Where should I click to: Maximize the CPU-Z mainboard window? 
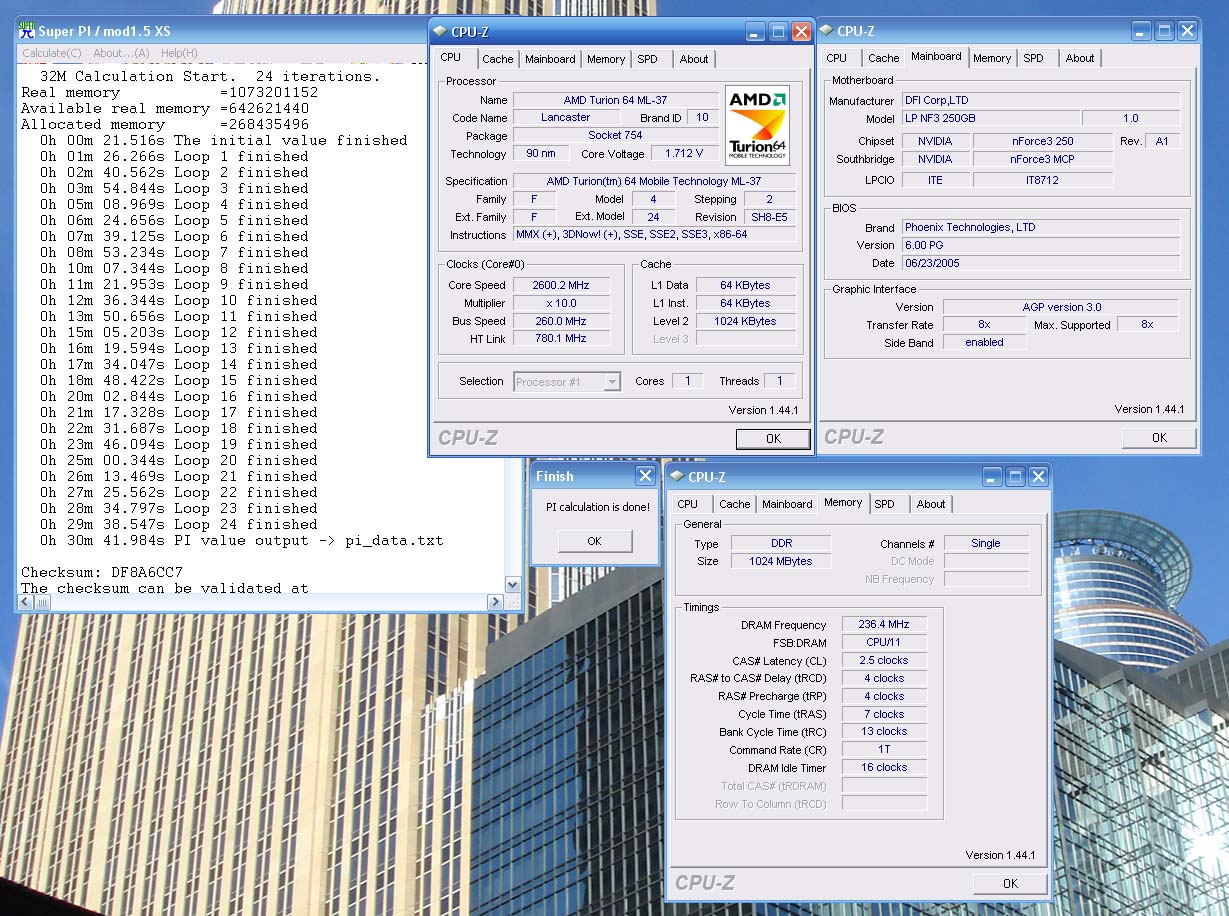click(1164, 31)
